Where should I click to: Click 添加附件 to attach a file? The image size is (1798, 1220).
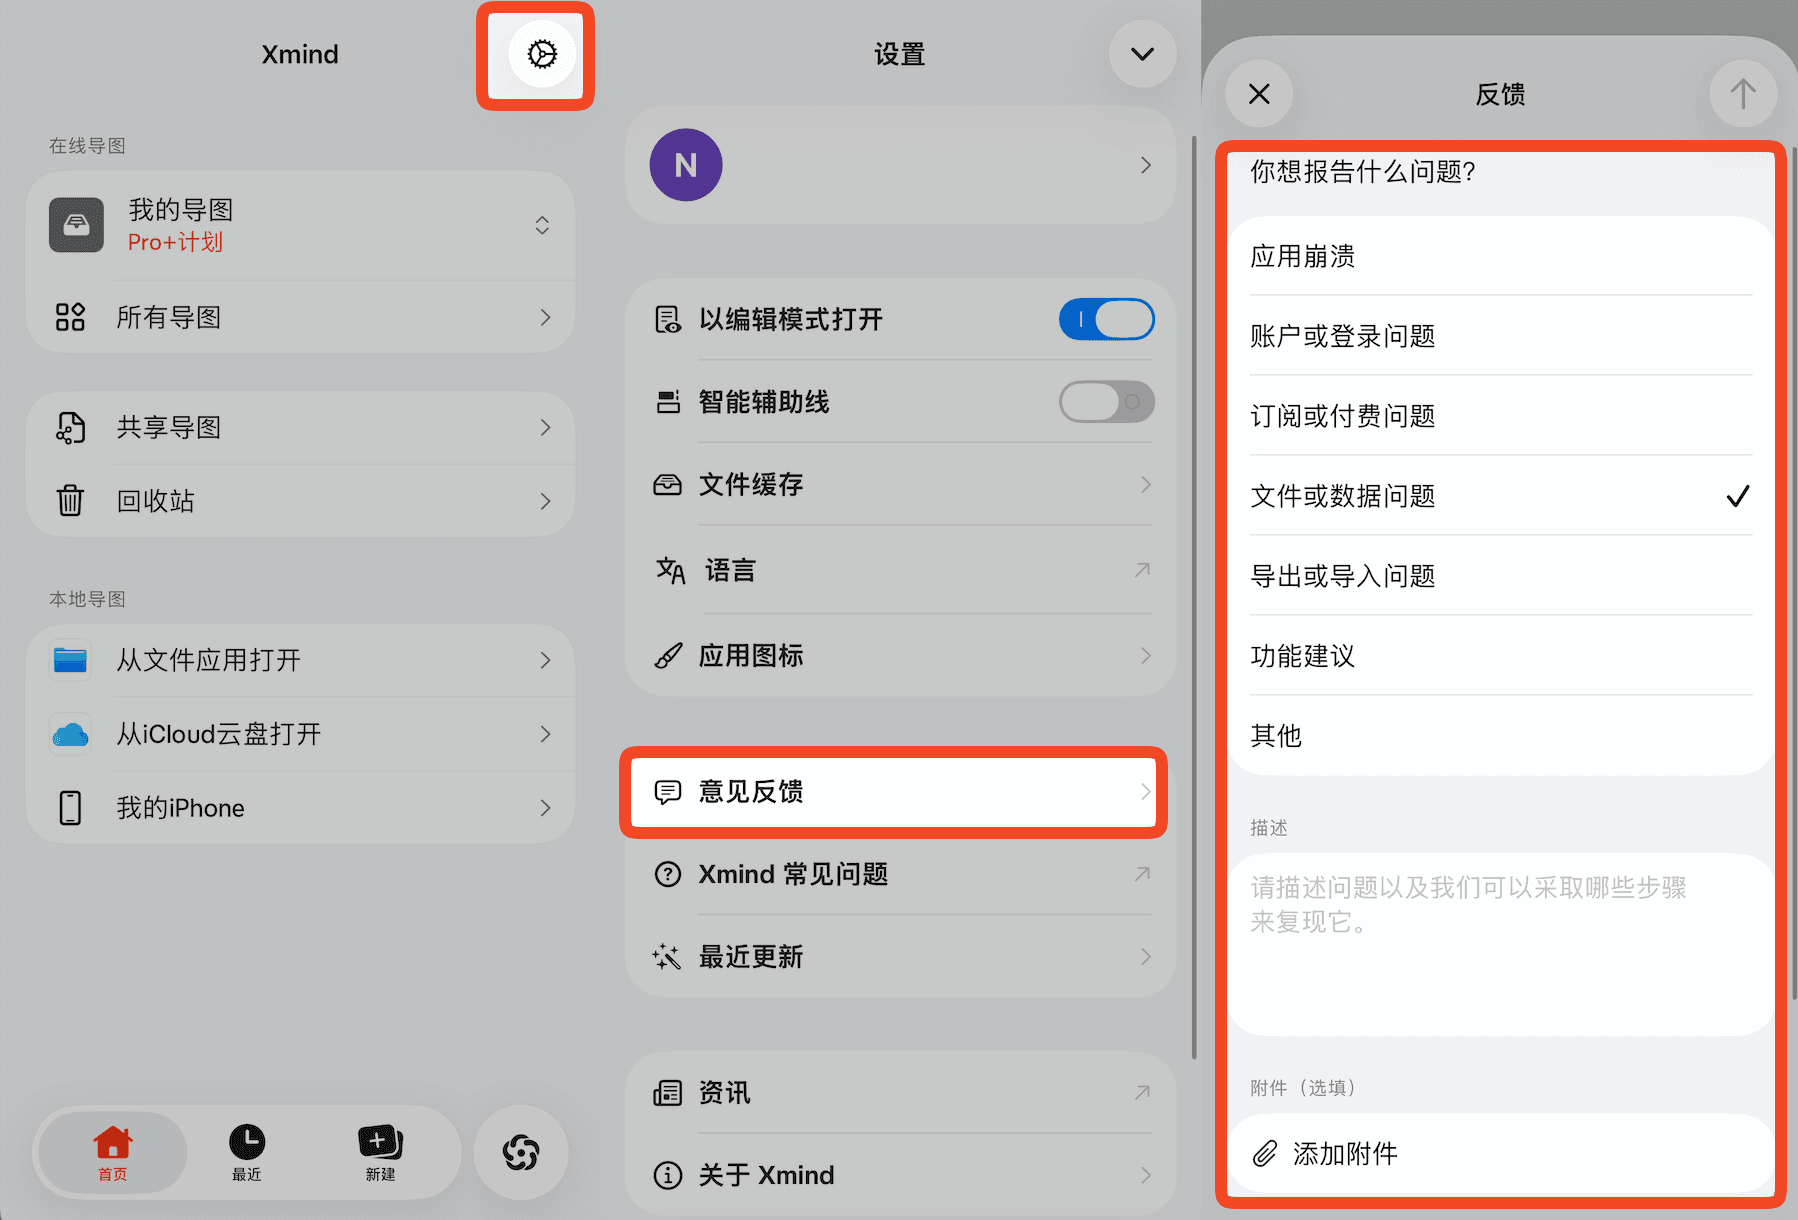coord(1501,1154)
